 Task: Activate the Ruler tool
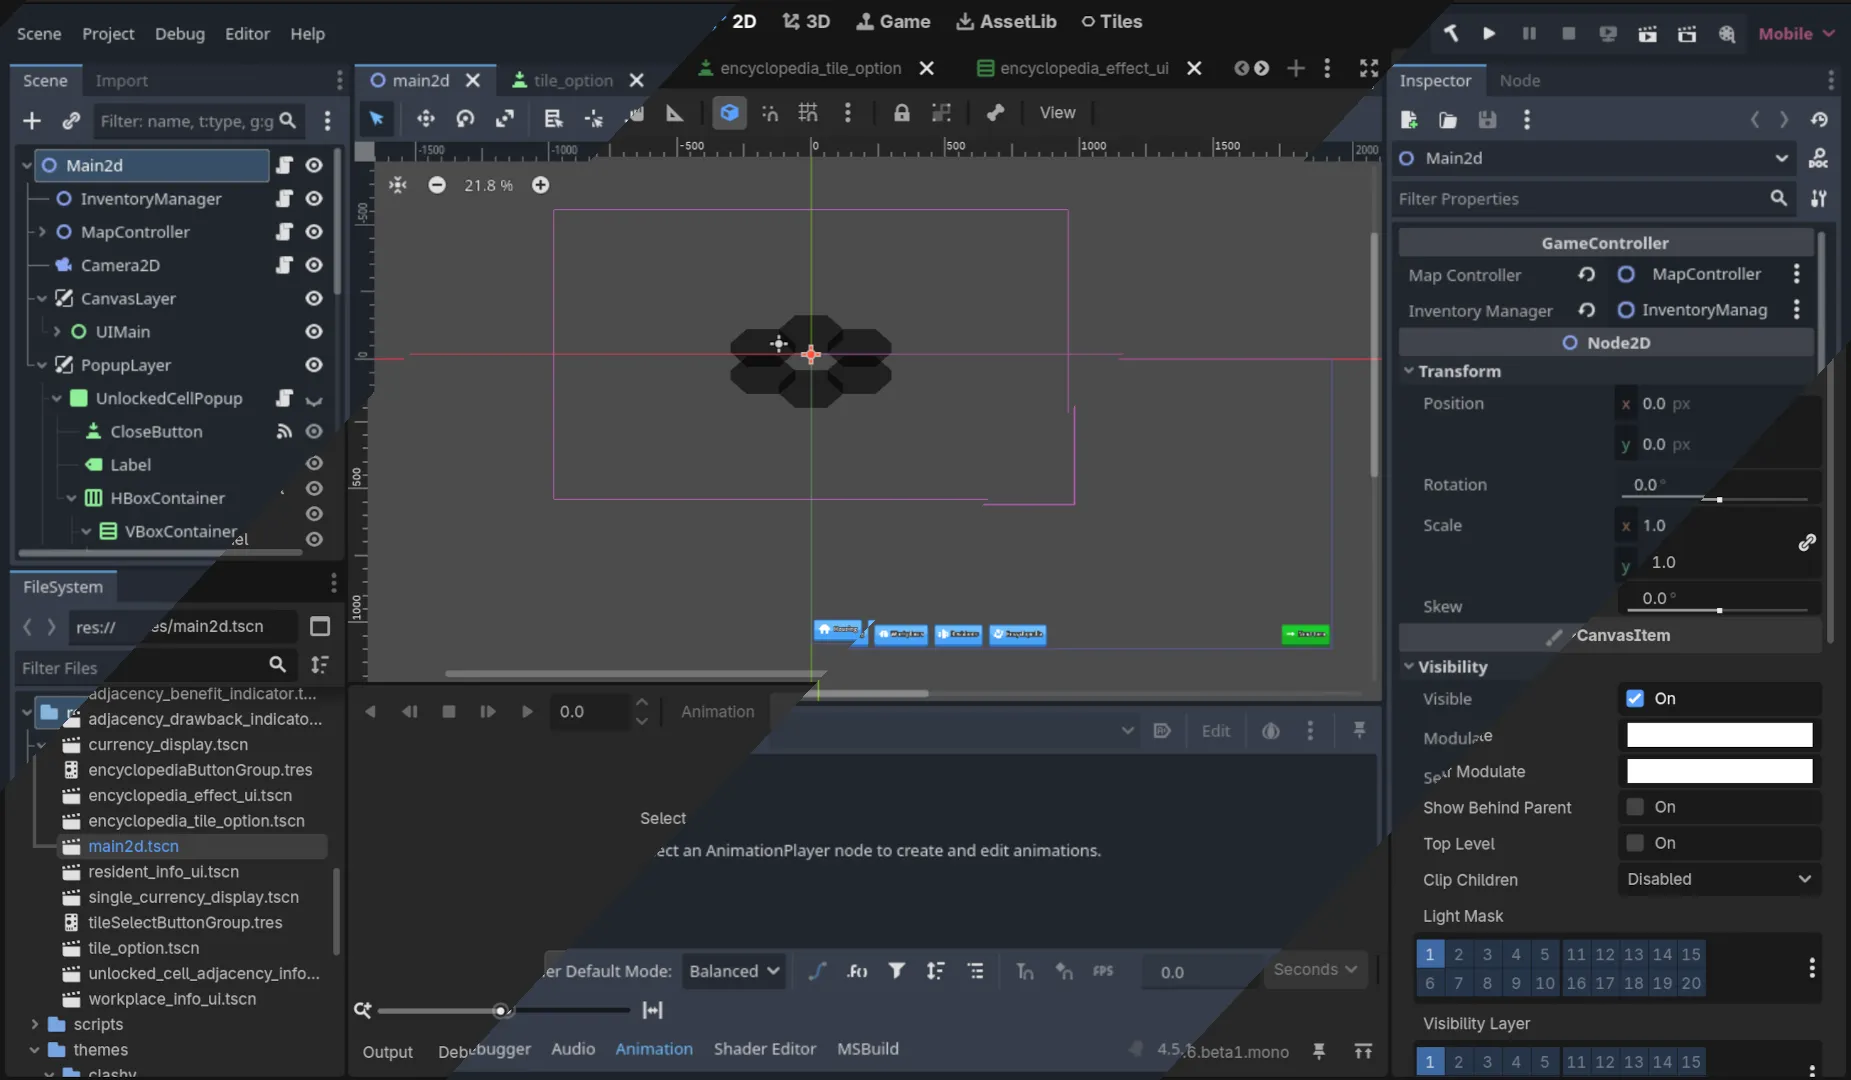[674, 115]
